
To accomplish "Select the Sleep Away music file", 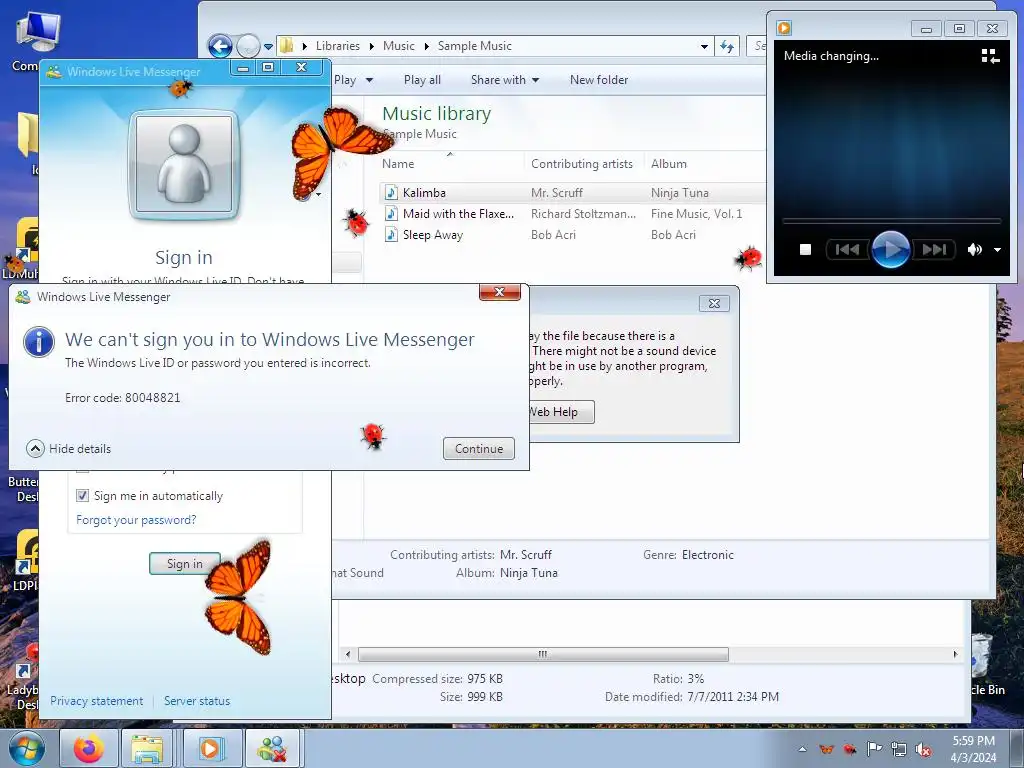I will [x=432, y=234].
